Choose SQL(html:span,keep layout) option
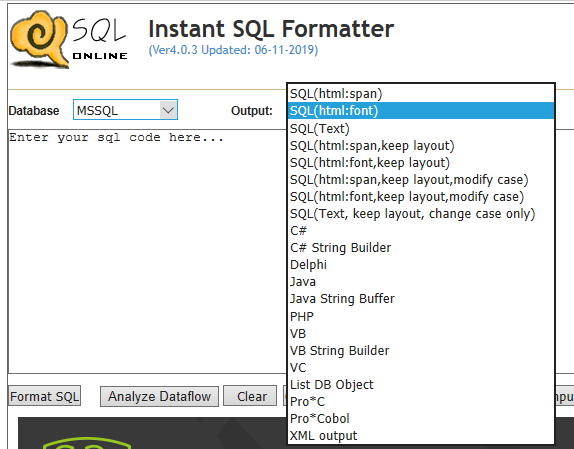Viewport: 574px width, 449px height. pyautogui.click(x=421, y=146)
